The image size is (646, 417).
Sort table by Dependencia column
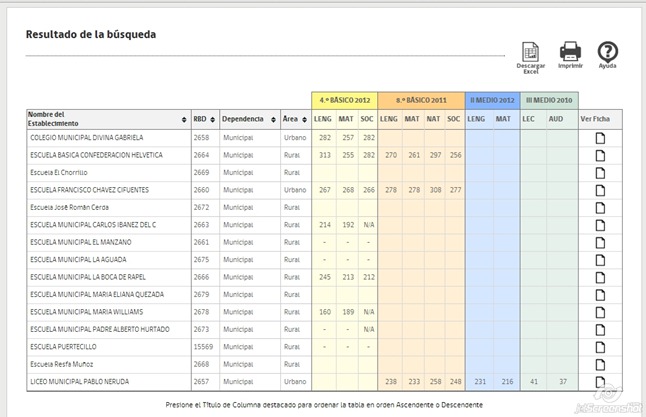[x=249, y=119]
